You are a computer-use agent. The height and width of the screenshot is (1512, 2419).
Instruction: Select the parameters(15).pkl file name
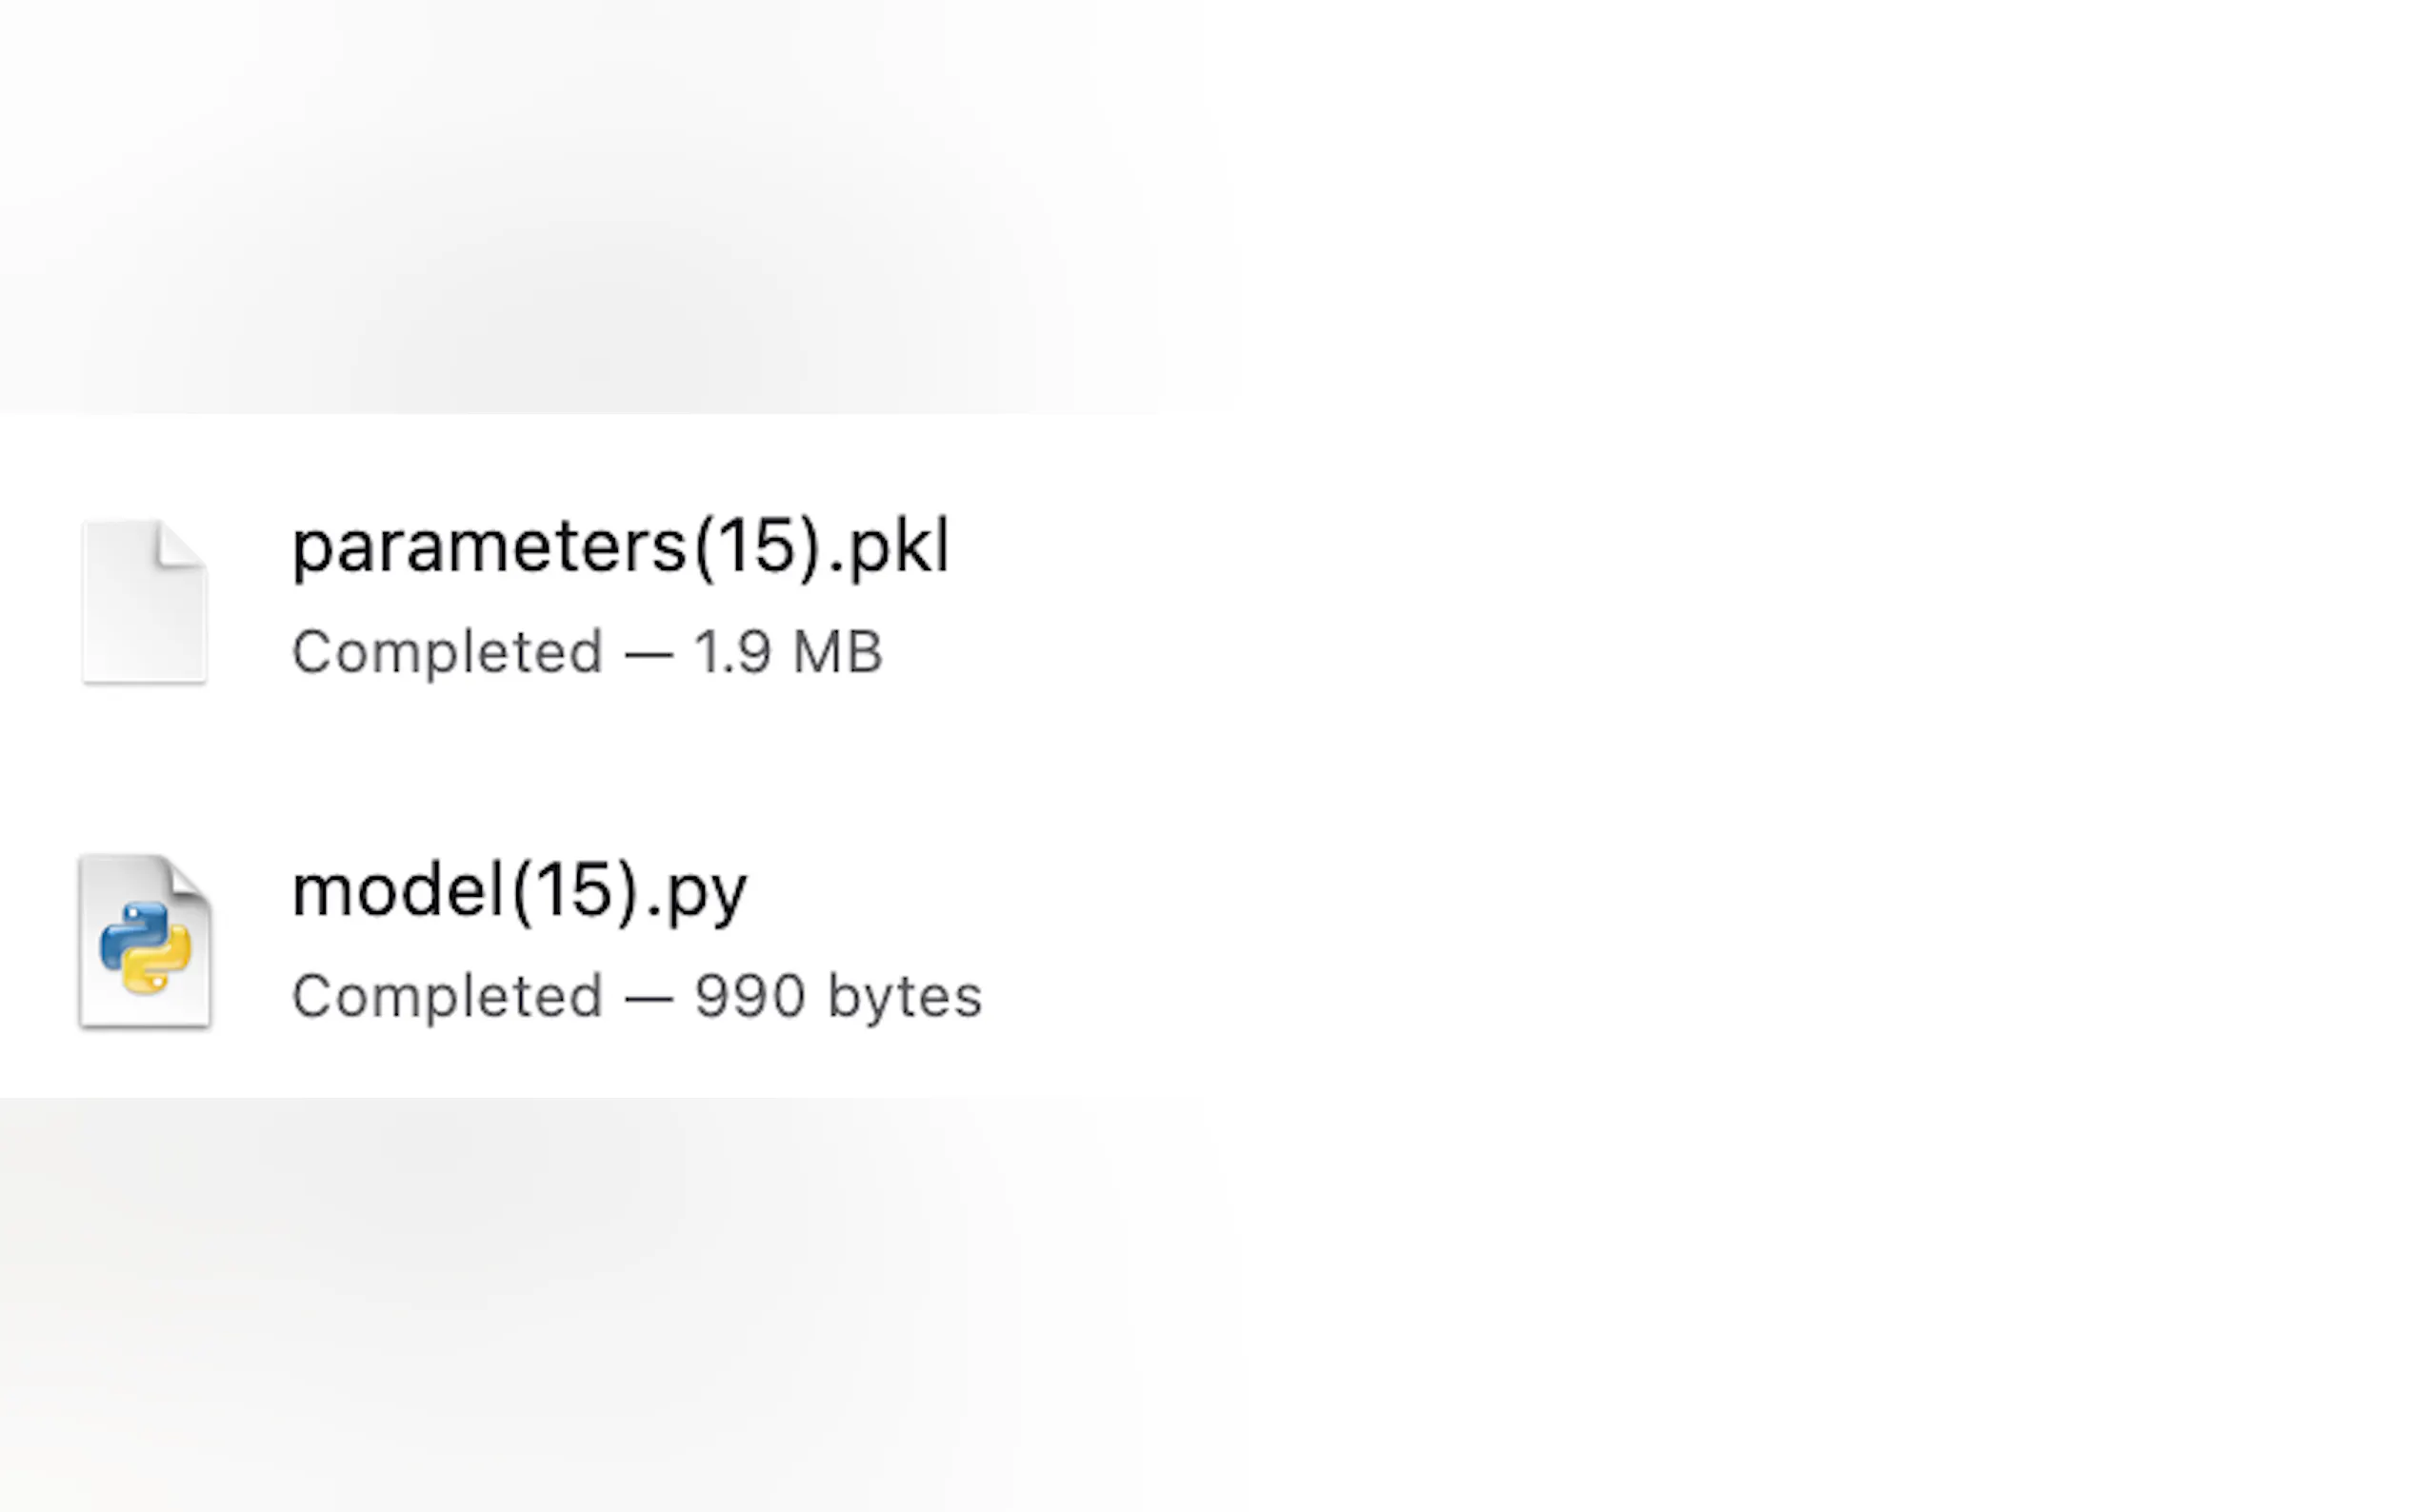620,548
